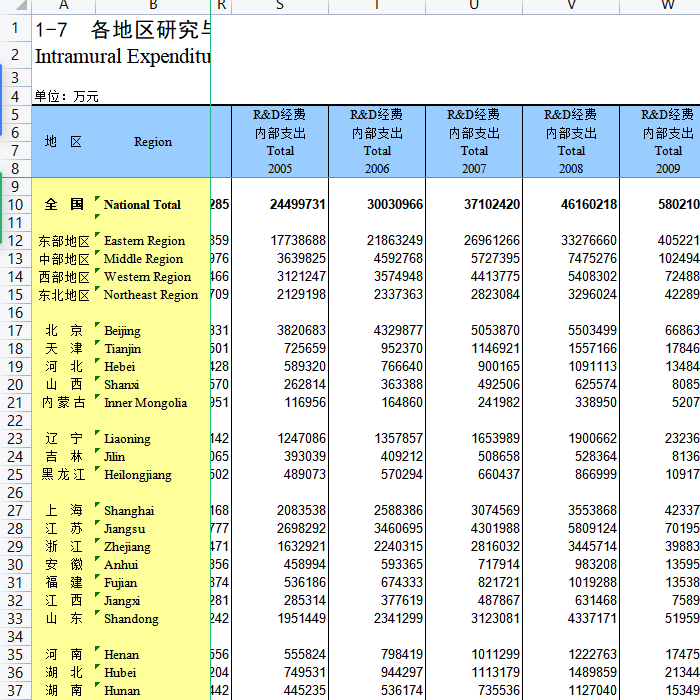Select the Intramural Expenditure subtitle cell
Image resolution: width=700 pixels, height=700 pixels.
click(122, 56)
